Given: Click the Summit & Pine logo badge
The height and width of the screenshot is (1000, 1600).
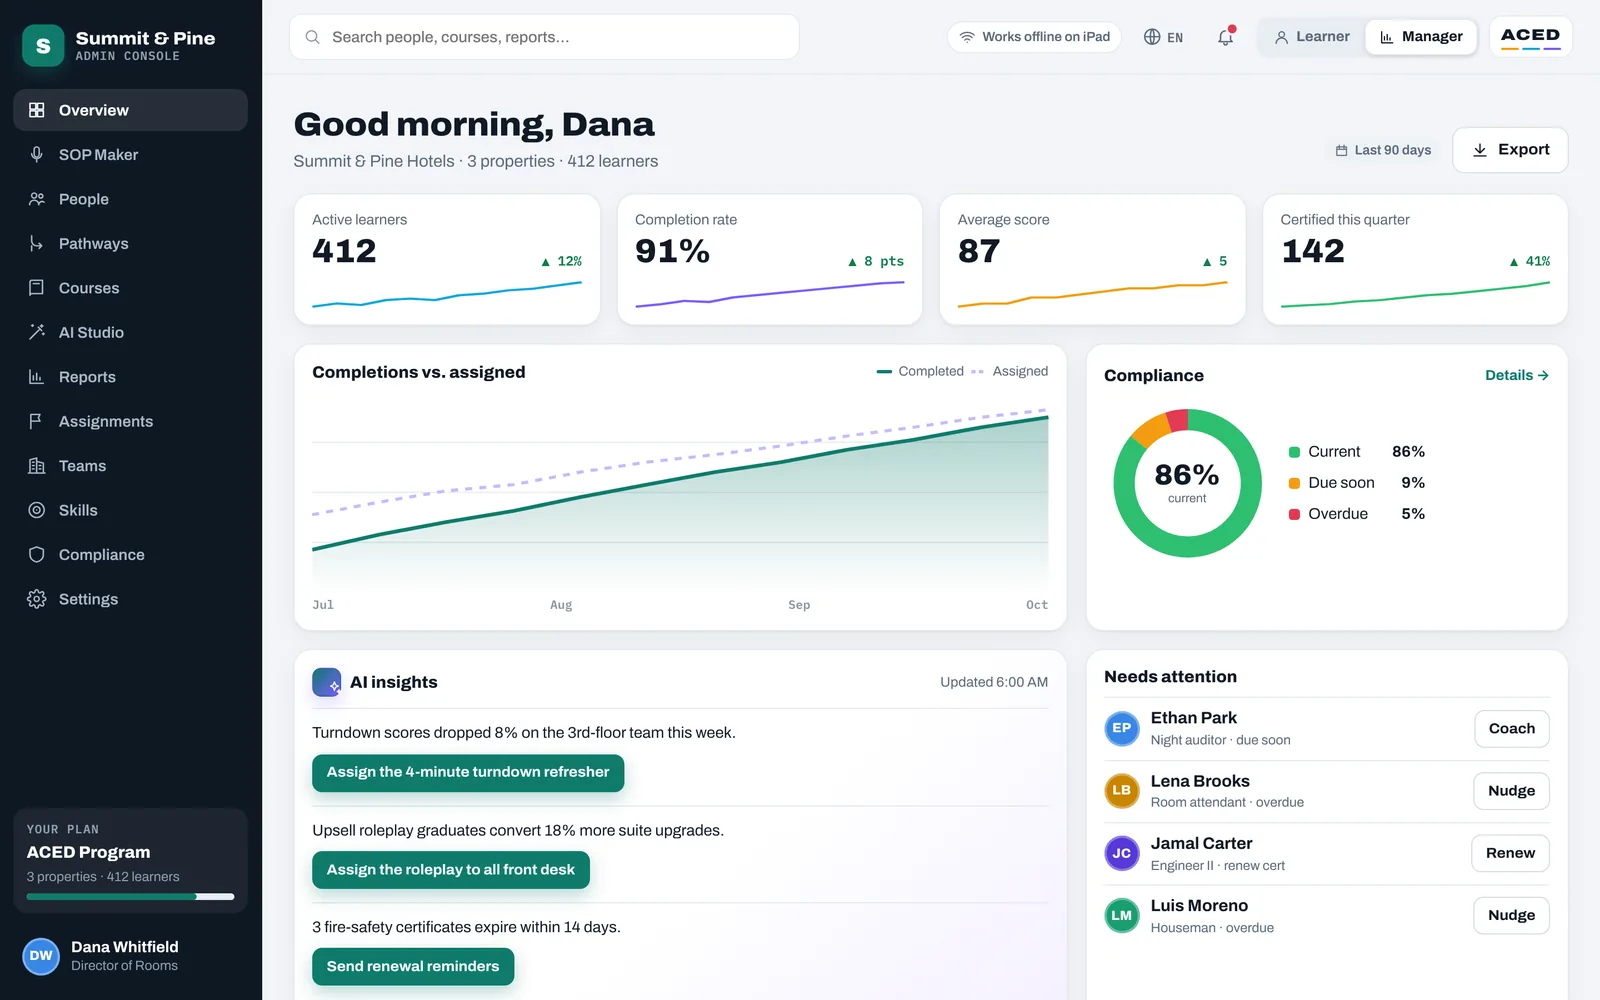Looking at the screenshot, I should (x=43, y=46).
